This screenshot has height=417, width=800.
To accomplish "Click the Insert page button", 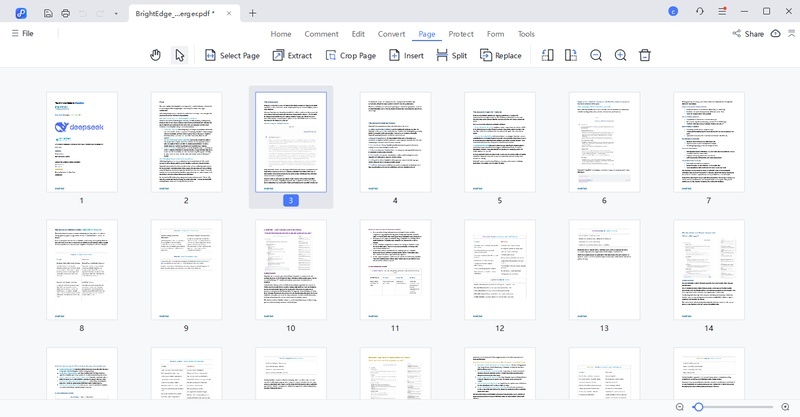I will [x=407, y=56].
